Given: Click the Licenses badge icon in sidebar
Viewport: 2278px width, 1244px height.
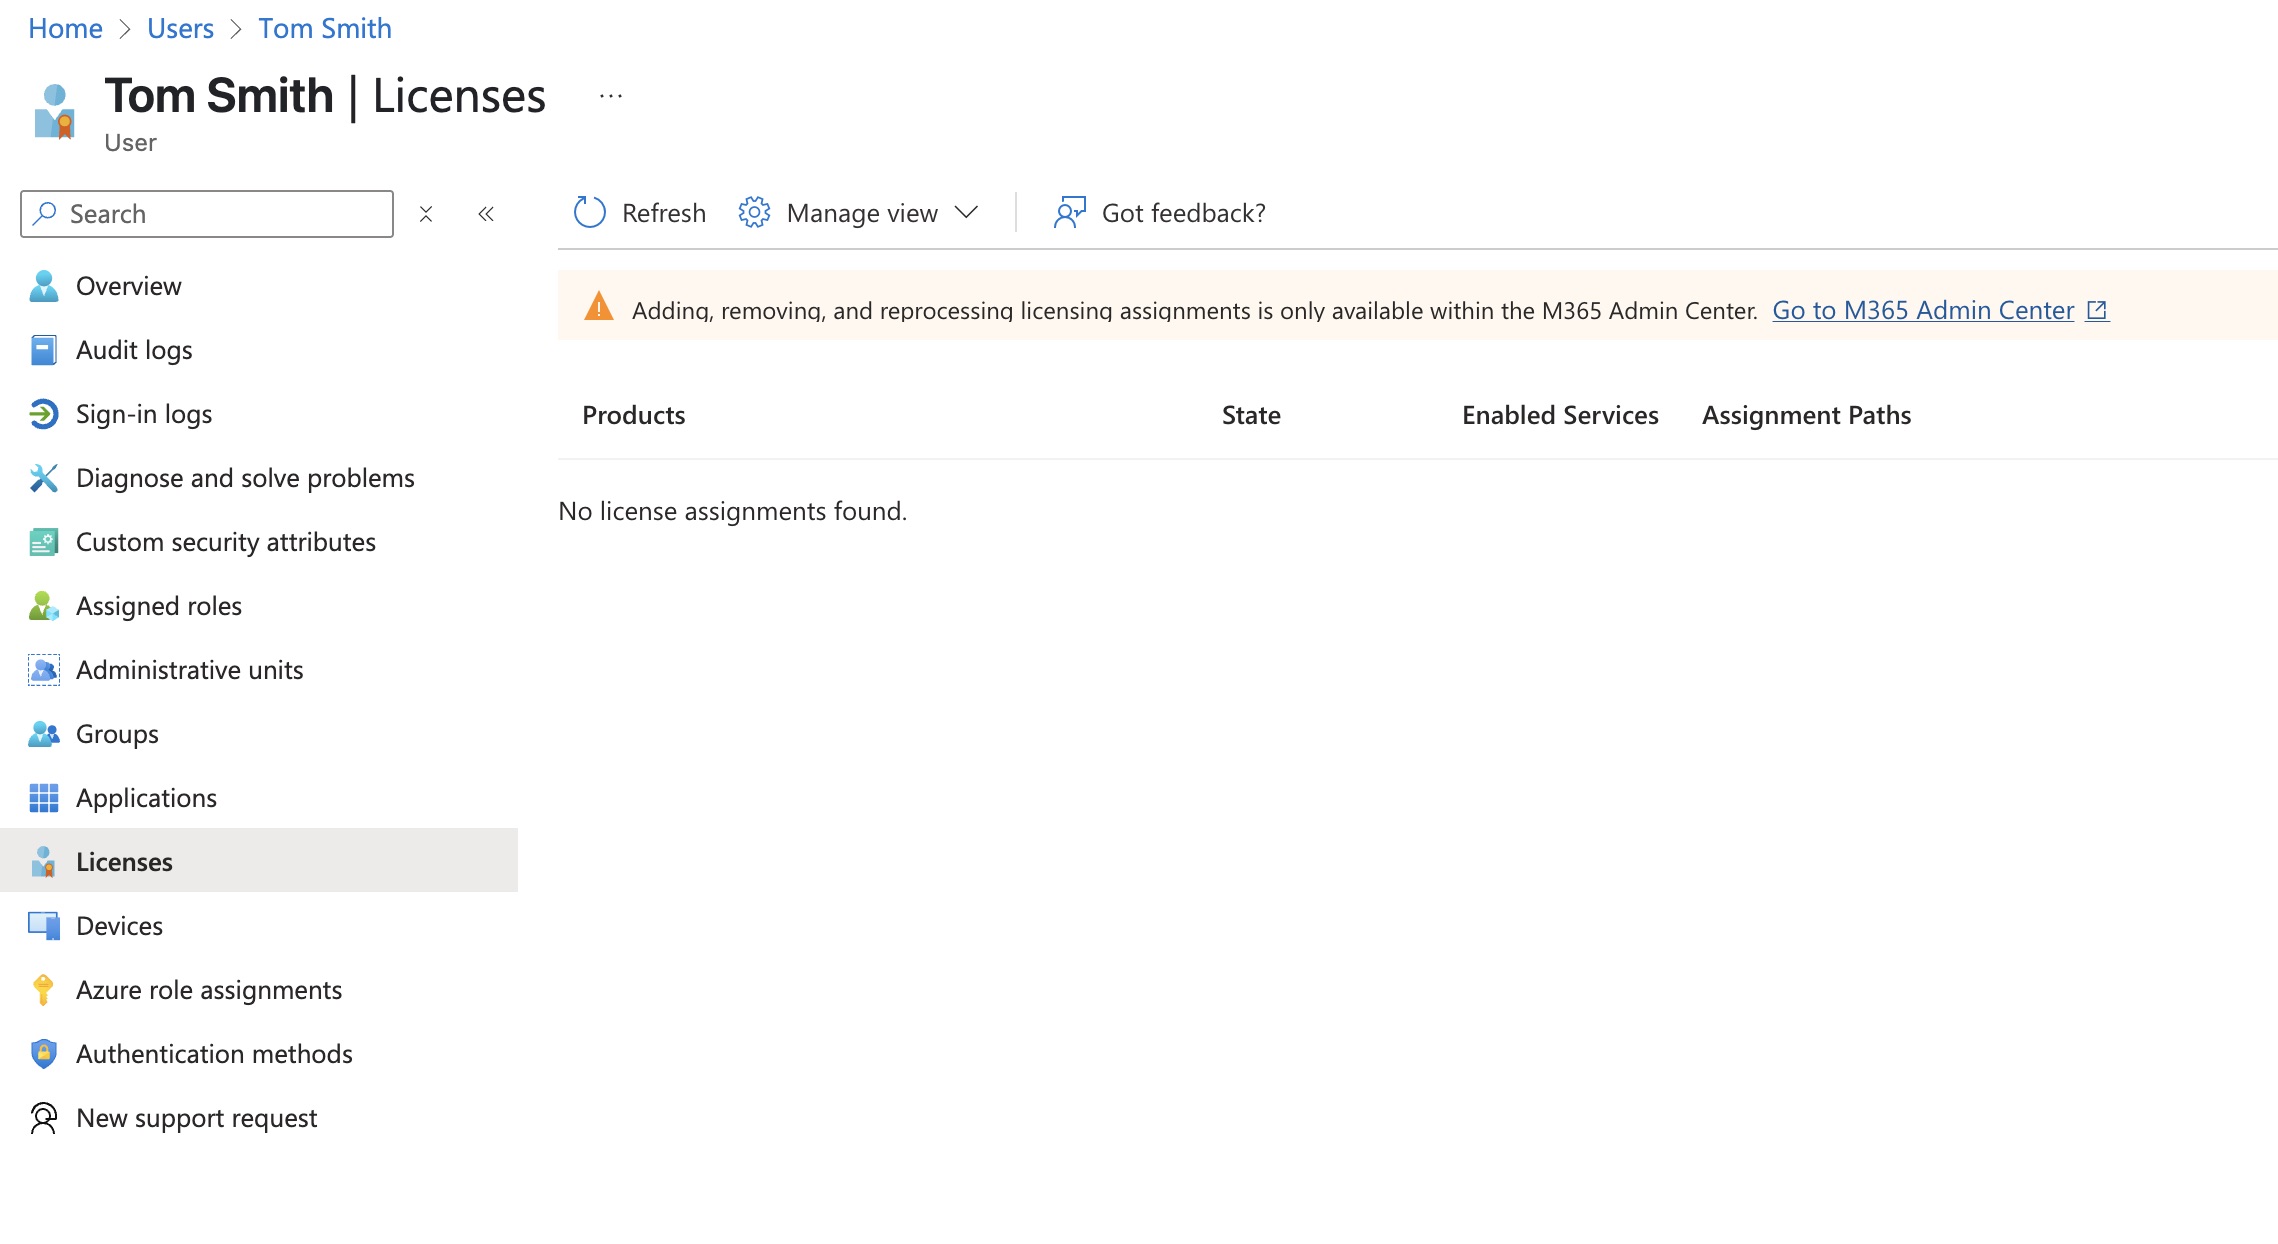Looking at the screenshot, I should pyautogui.click(x=44, y=862).
